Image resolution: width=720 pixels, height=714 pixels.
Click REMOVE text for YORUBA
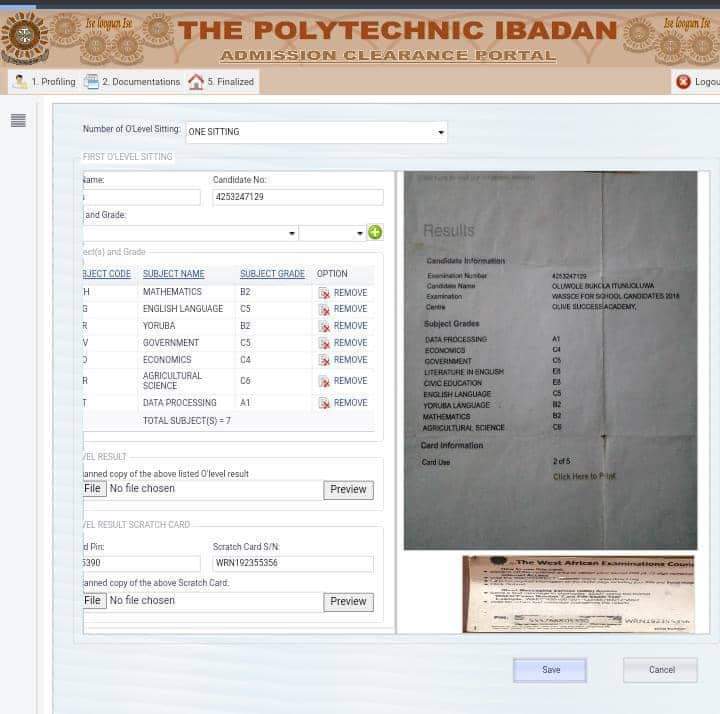350,326
